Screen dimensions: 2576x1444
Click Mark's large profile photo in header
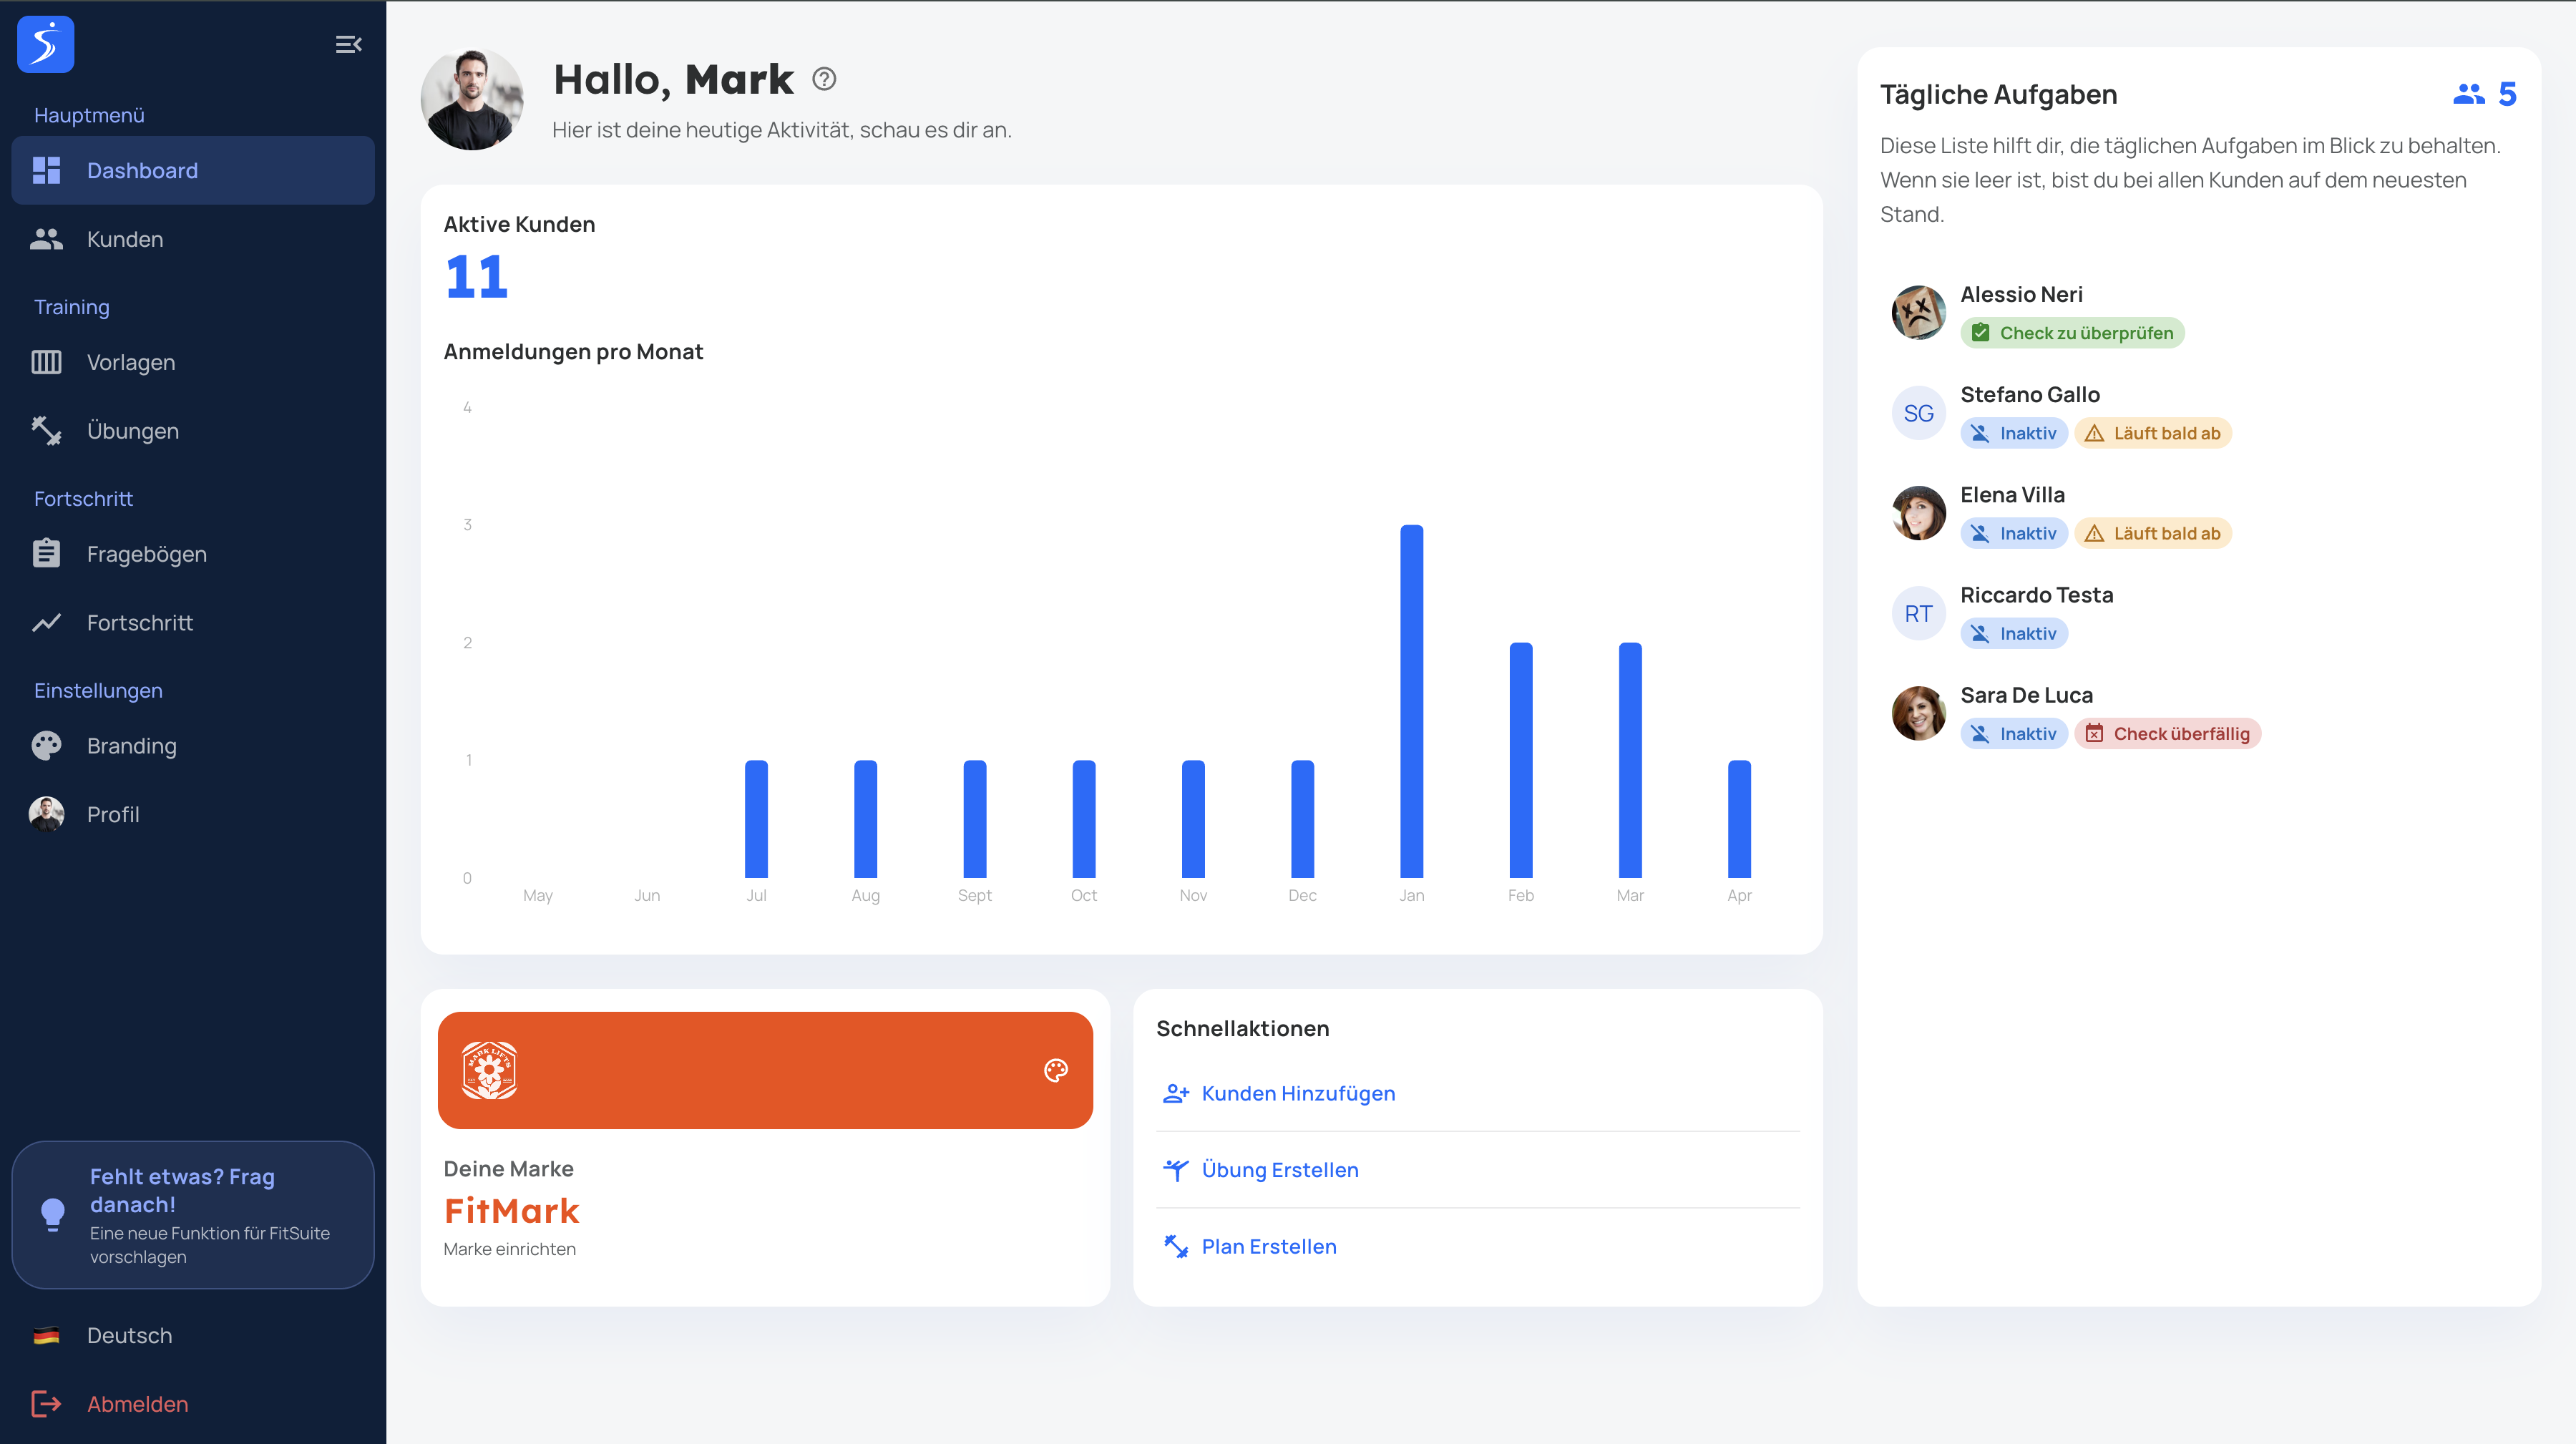click(472, 99)
